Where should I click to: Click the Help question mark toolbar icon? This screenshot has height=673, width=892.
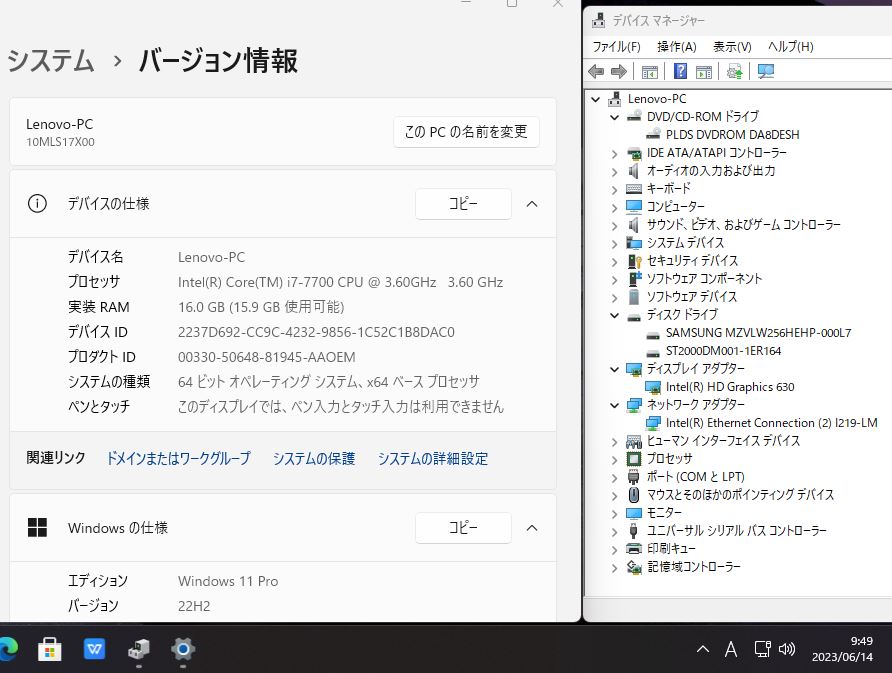click(680, 71)
